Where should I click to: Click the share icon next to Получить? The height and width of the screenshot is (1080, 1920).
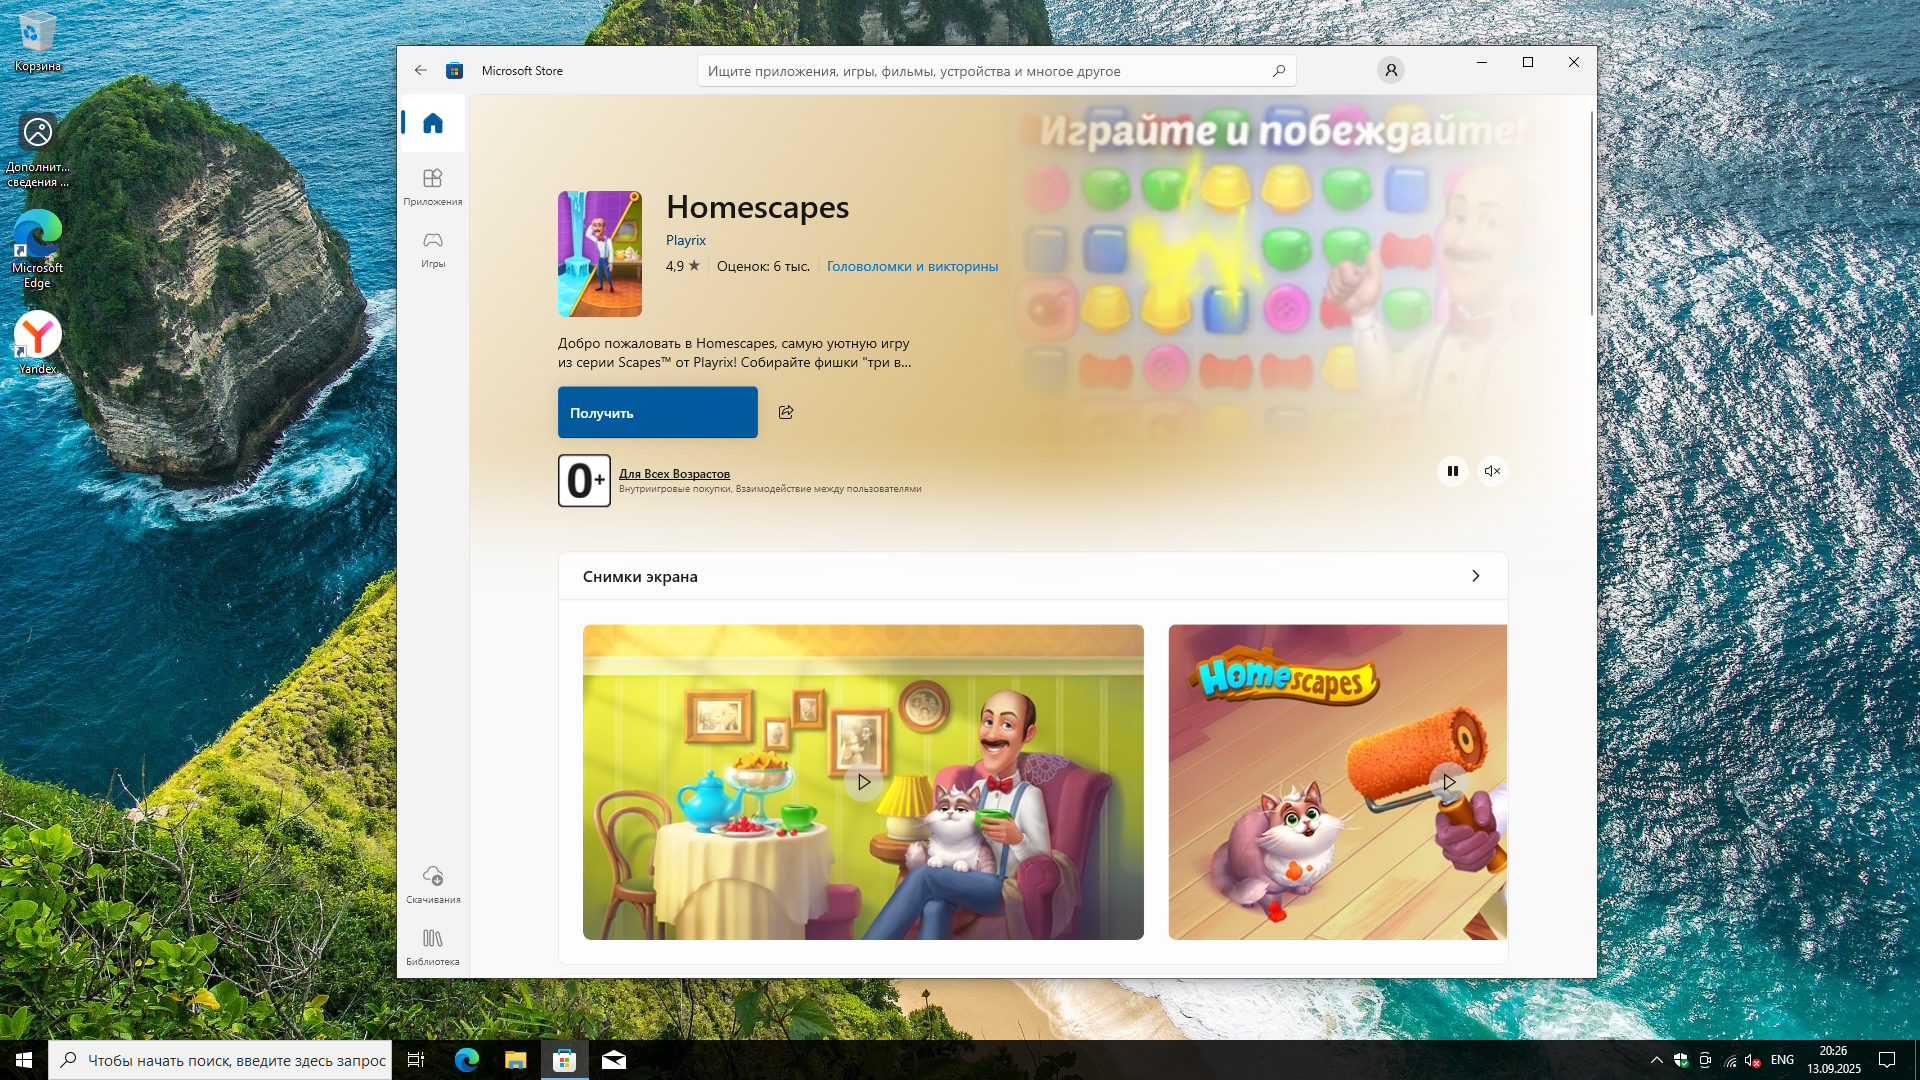click(786, 412)
